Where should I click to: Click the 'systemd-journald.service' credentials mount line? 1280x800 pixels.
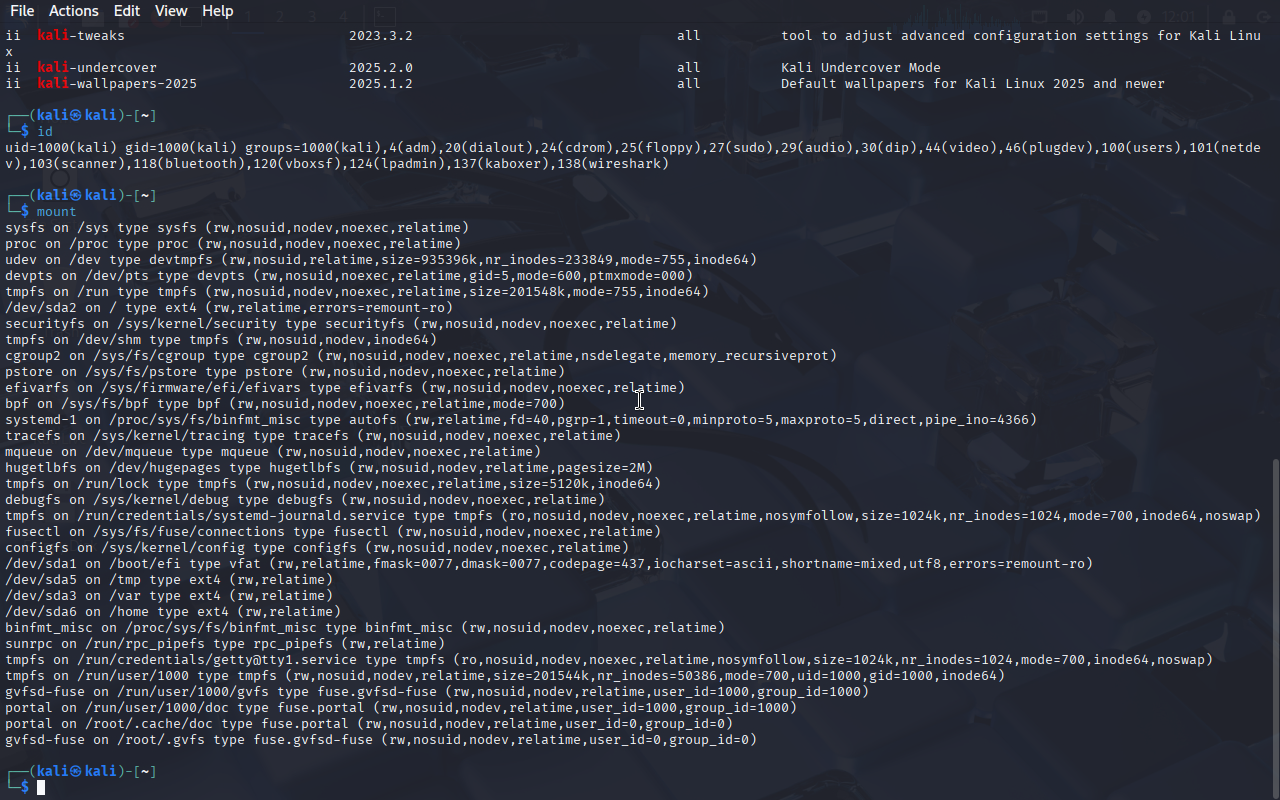(633, 516)
